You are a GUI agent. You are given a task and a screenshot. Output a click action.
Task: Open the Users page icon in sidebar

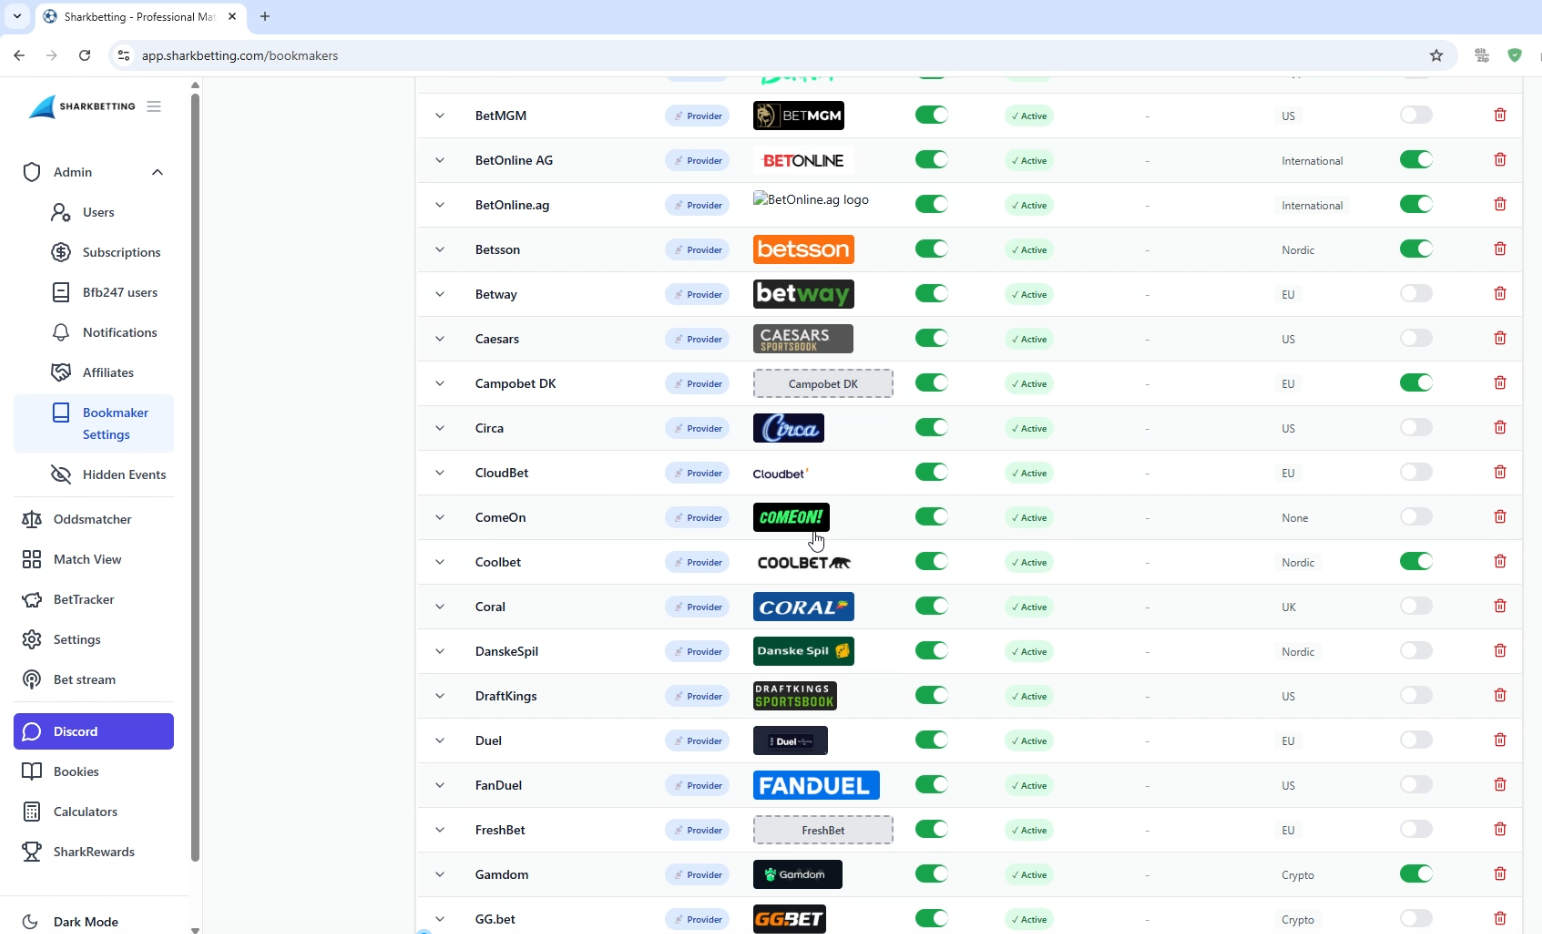pyautogui.click(x=61, y=212)
